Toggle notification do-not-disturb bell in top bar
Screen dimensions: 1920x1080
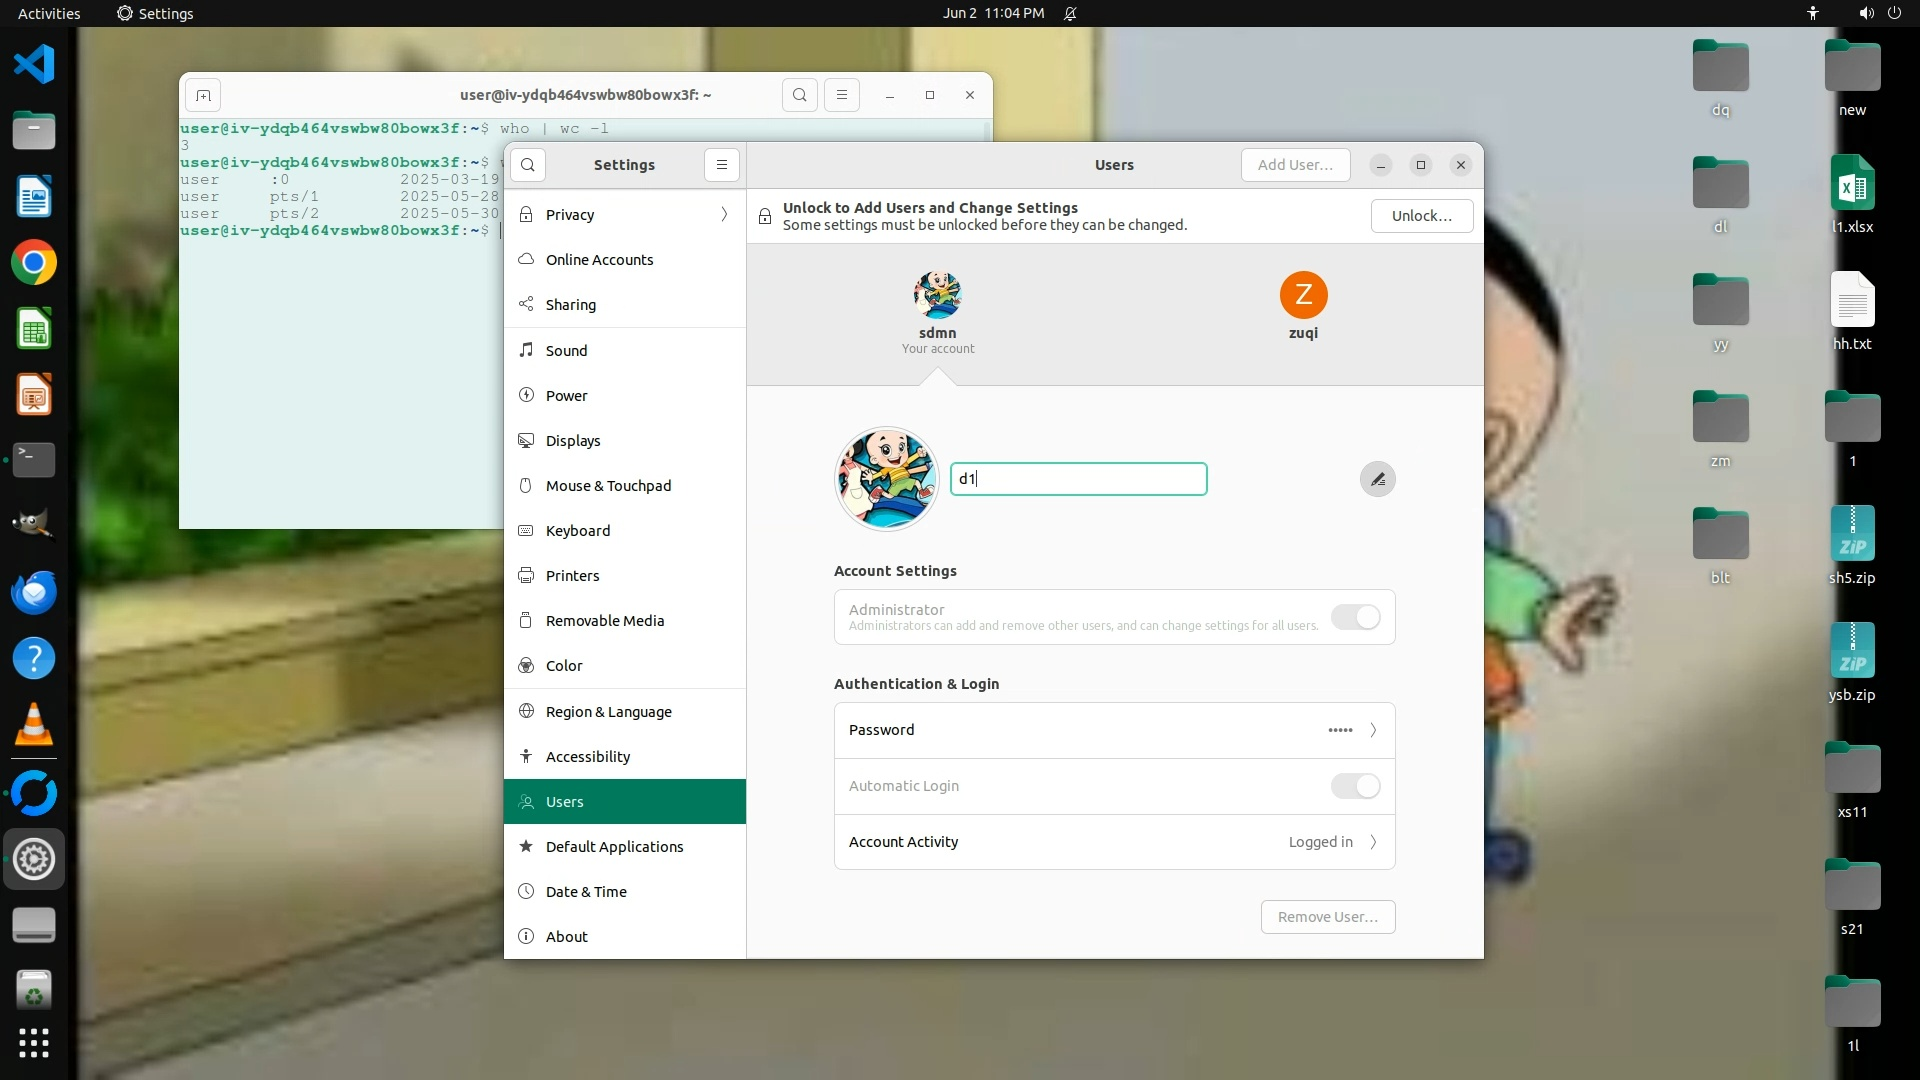point(1070,14)
